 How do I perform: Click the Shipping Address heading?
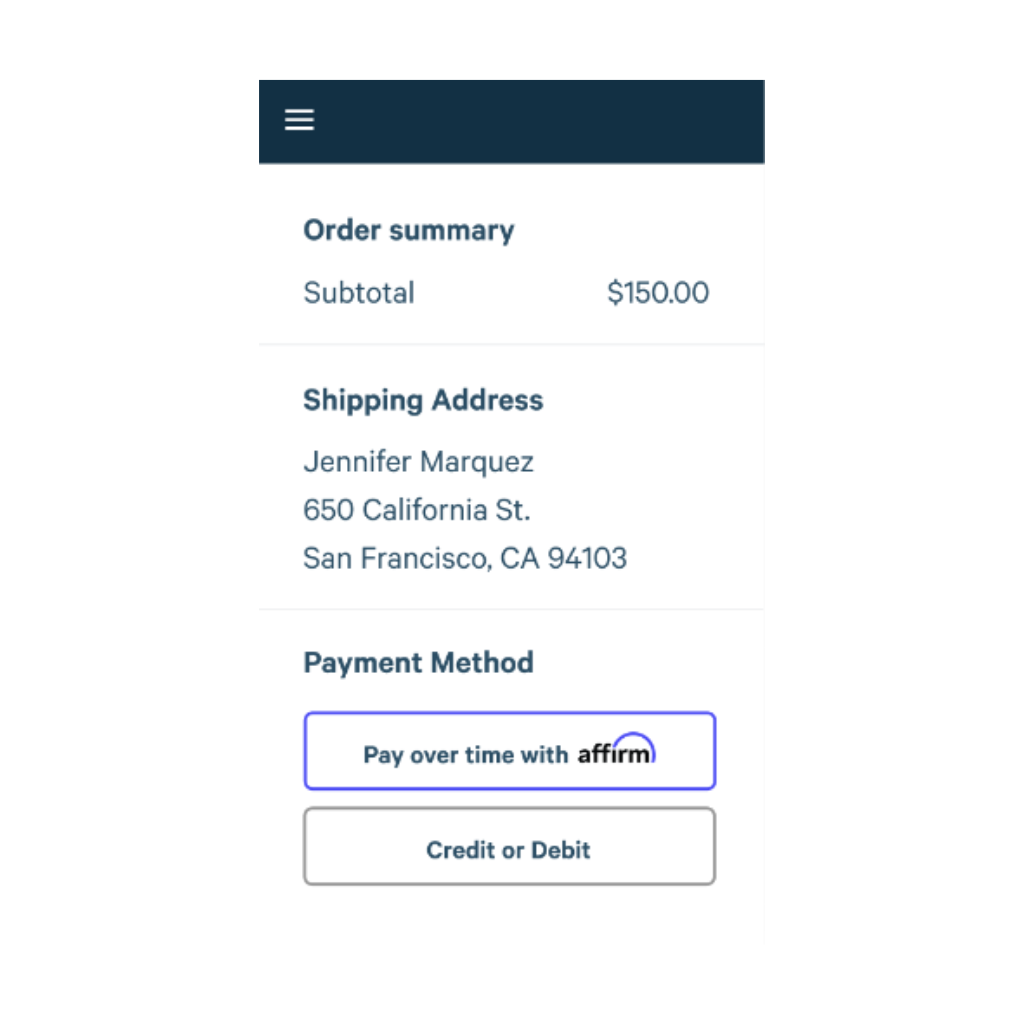422,400
